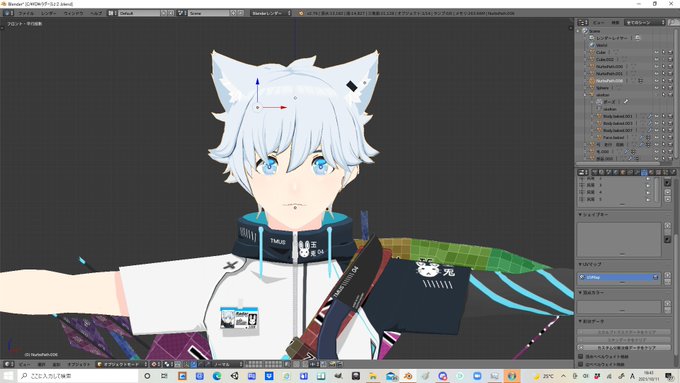680x383 pixels.
Task: Open the ファイル menu
Action: (26, 13)
